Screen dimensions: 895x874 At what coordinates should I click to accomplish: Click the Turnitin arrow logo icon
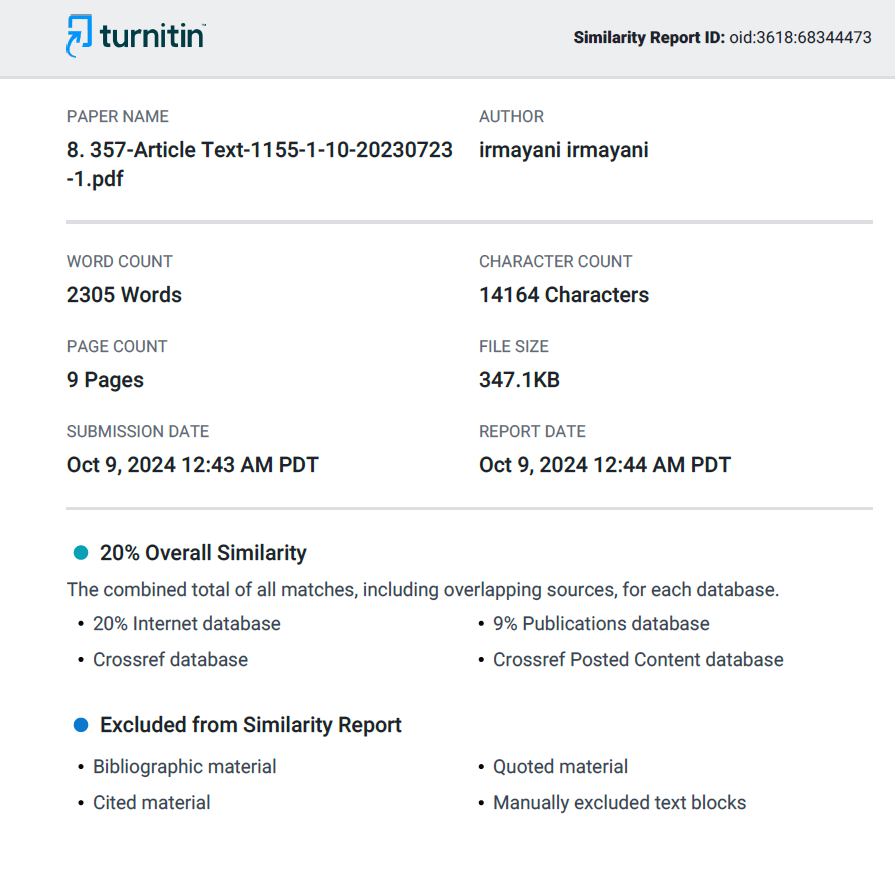coord(79,36)
